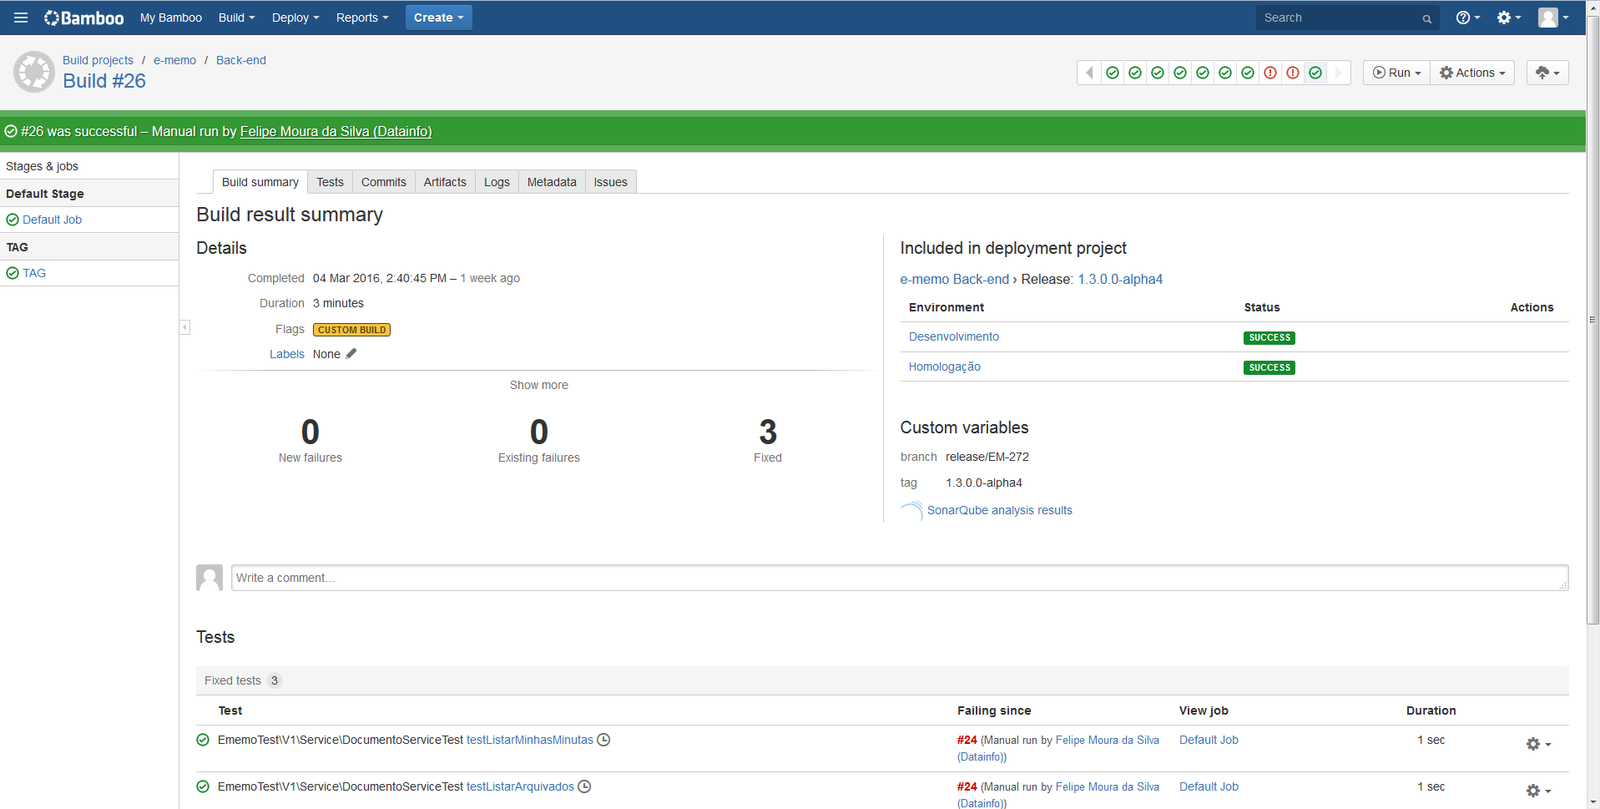Open Default Job link for testListarMinhasMinutas
1600x809 pixels.
click(x=1209, y=740)
